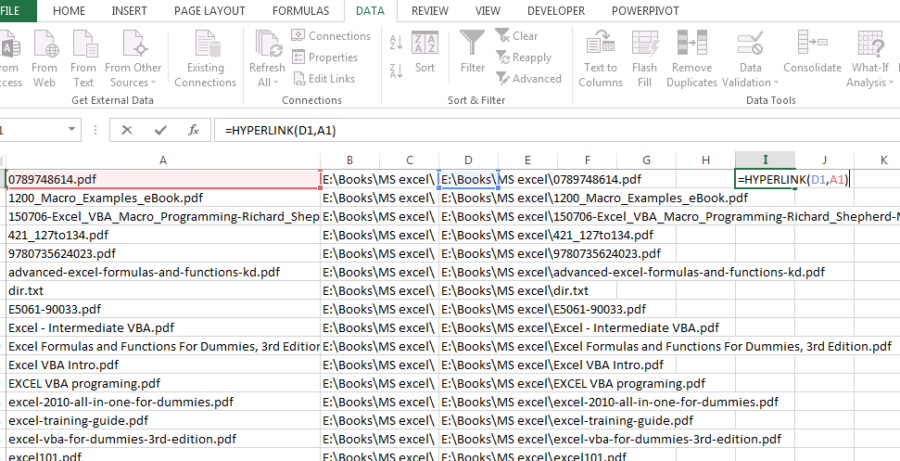Open Advanced filter options

[529, 79]
